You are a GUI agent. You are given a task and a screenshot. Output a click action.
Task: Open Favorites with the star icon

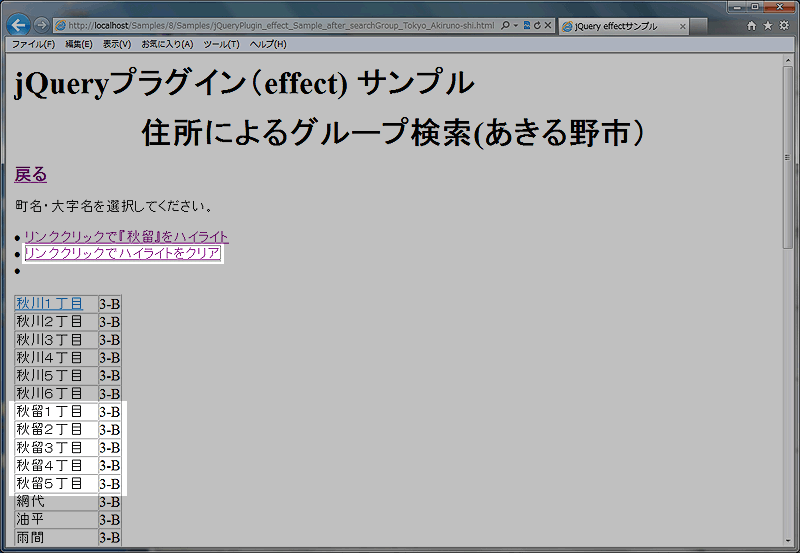click(x=768, y=26)
